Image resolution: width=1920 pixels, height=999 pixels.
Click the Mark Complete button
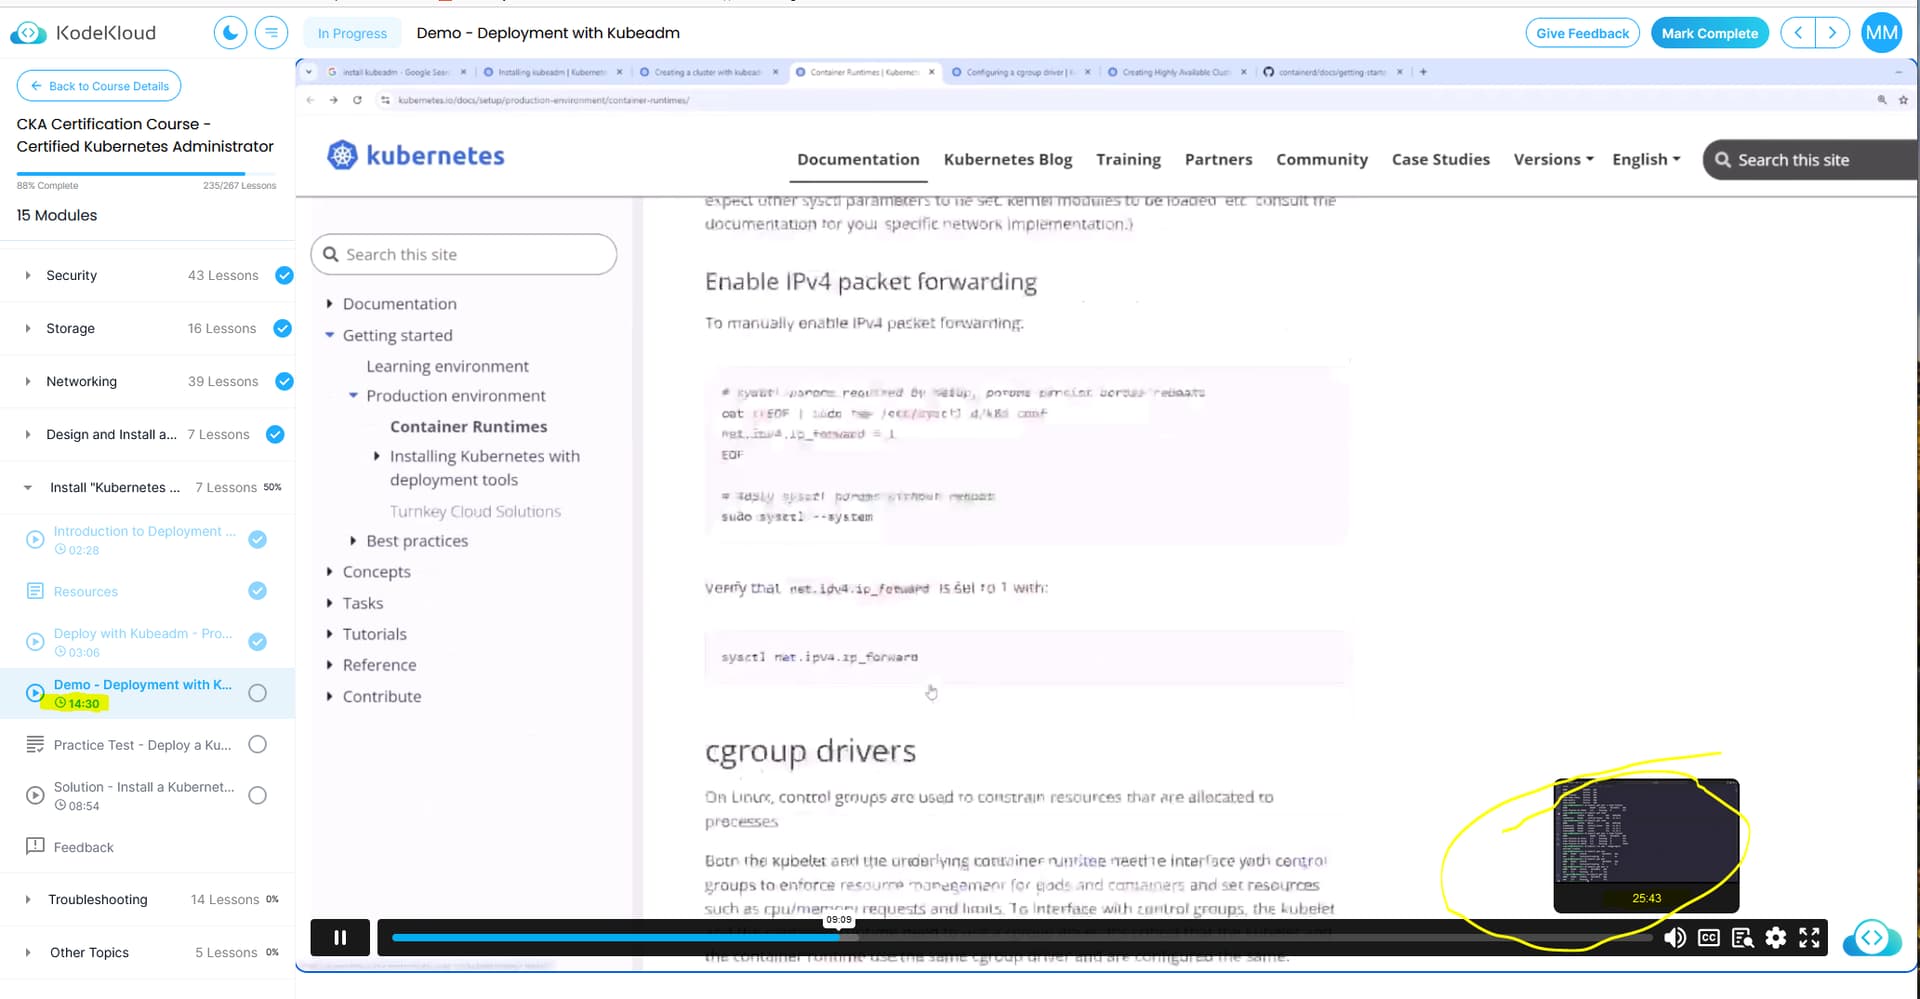(1709, 33)
